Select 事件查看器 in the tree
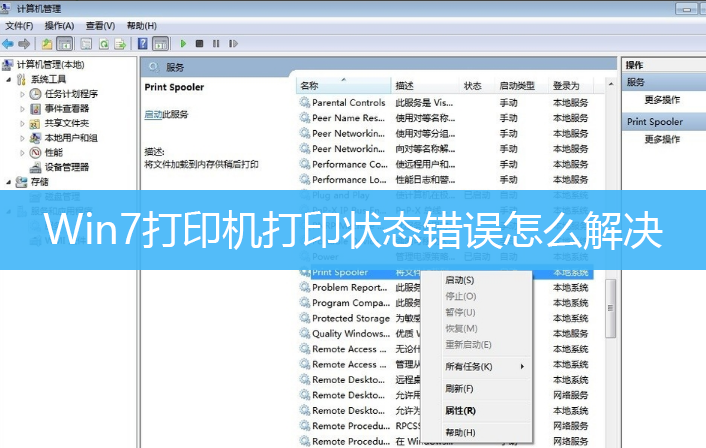706x448 pixels. 67,109
